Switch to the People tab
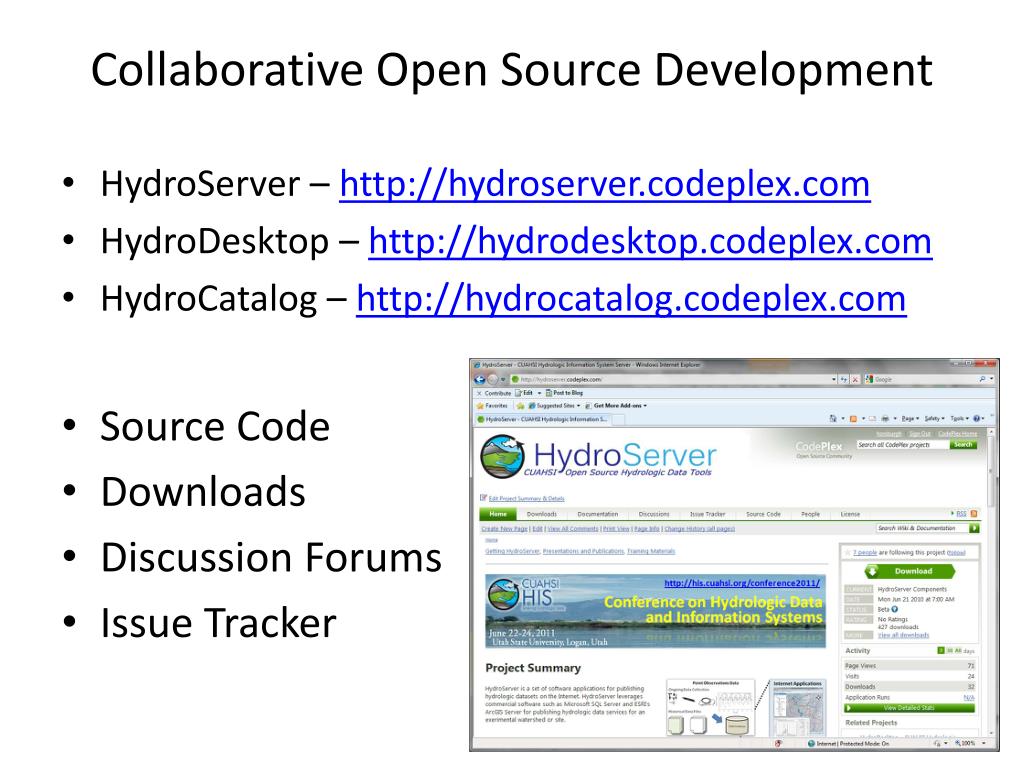Screen dimensions: 1024x768 (810, 514)
